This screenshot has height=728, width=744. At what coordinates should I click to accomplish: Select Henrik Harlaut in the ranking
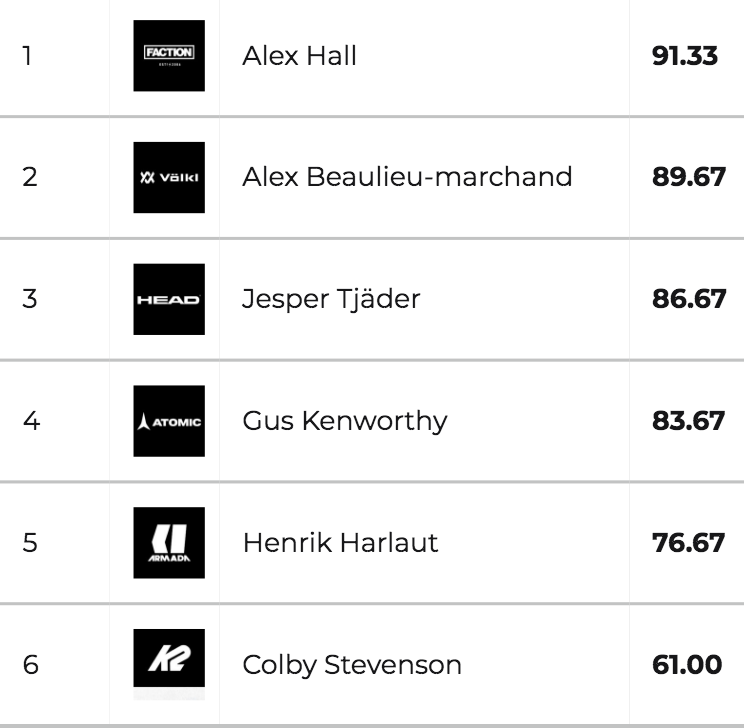point(340,543)
